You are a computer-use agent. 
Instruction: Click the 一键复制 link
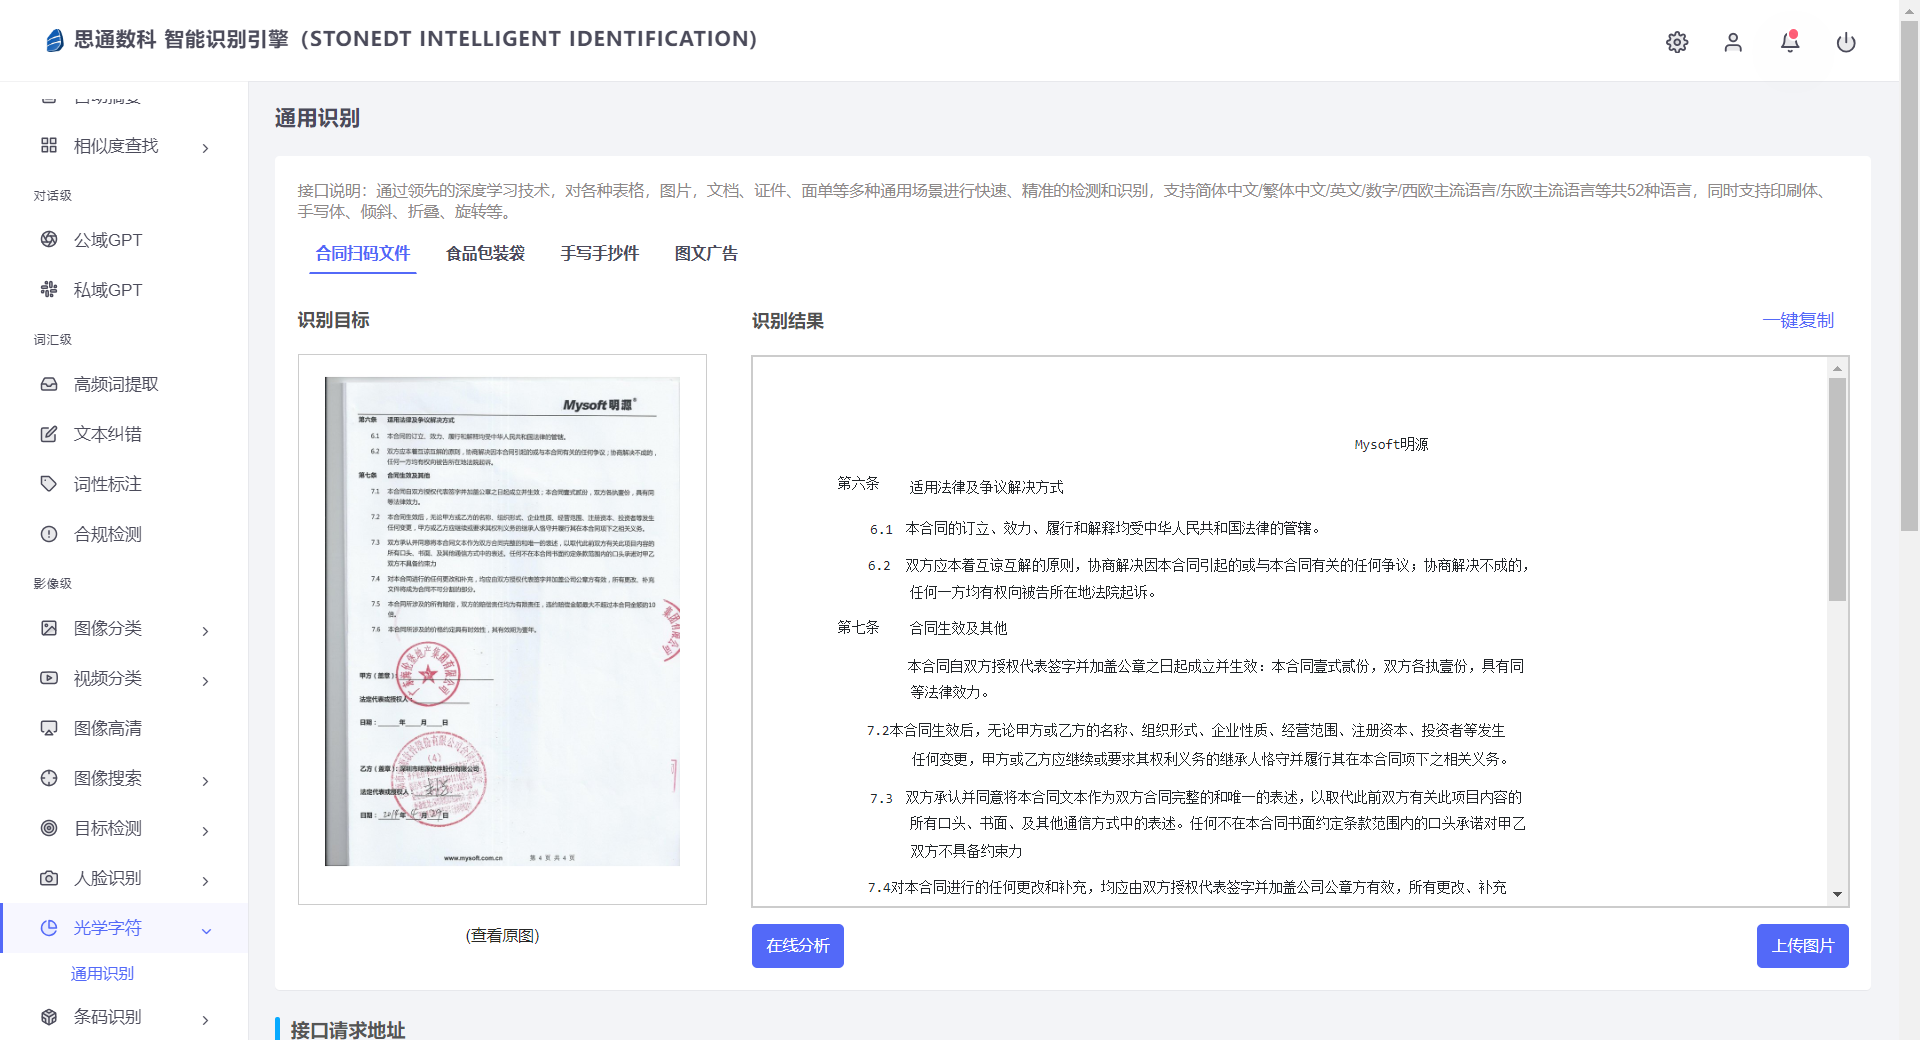click(1797, 320)
